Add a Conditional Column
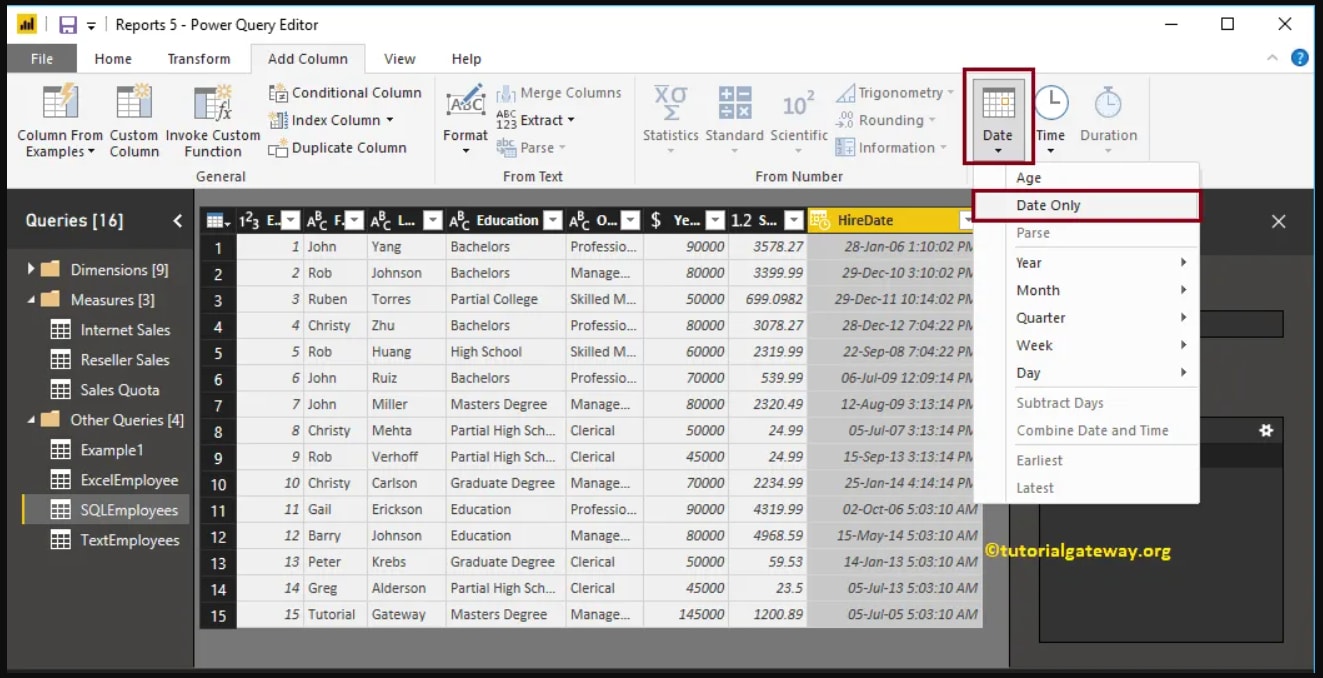Image resolution: width=1323 pixels, height=678 pixels. click(x=345, y=93)
